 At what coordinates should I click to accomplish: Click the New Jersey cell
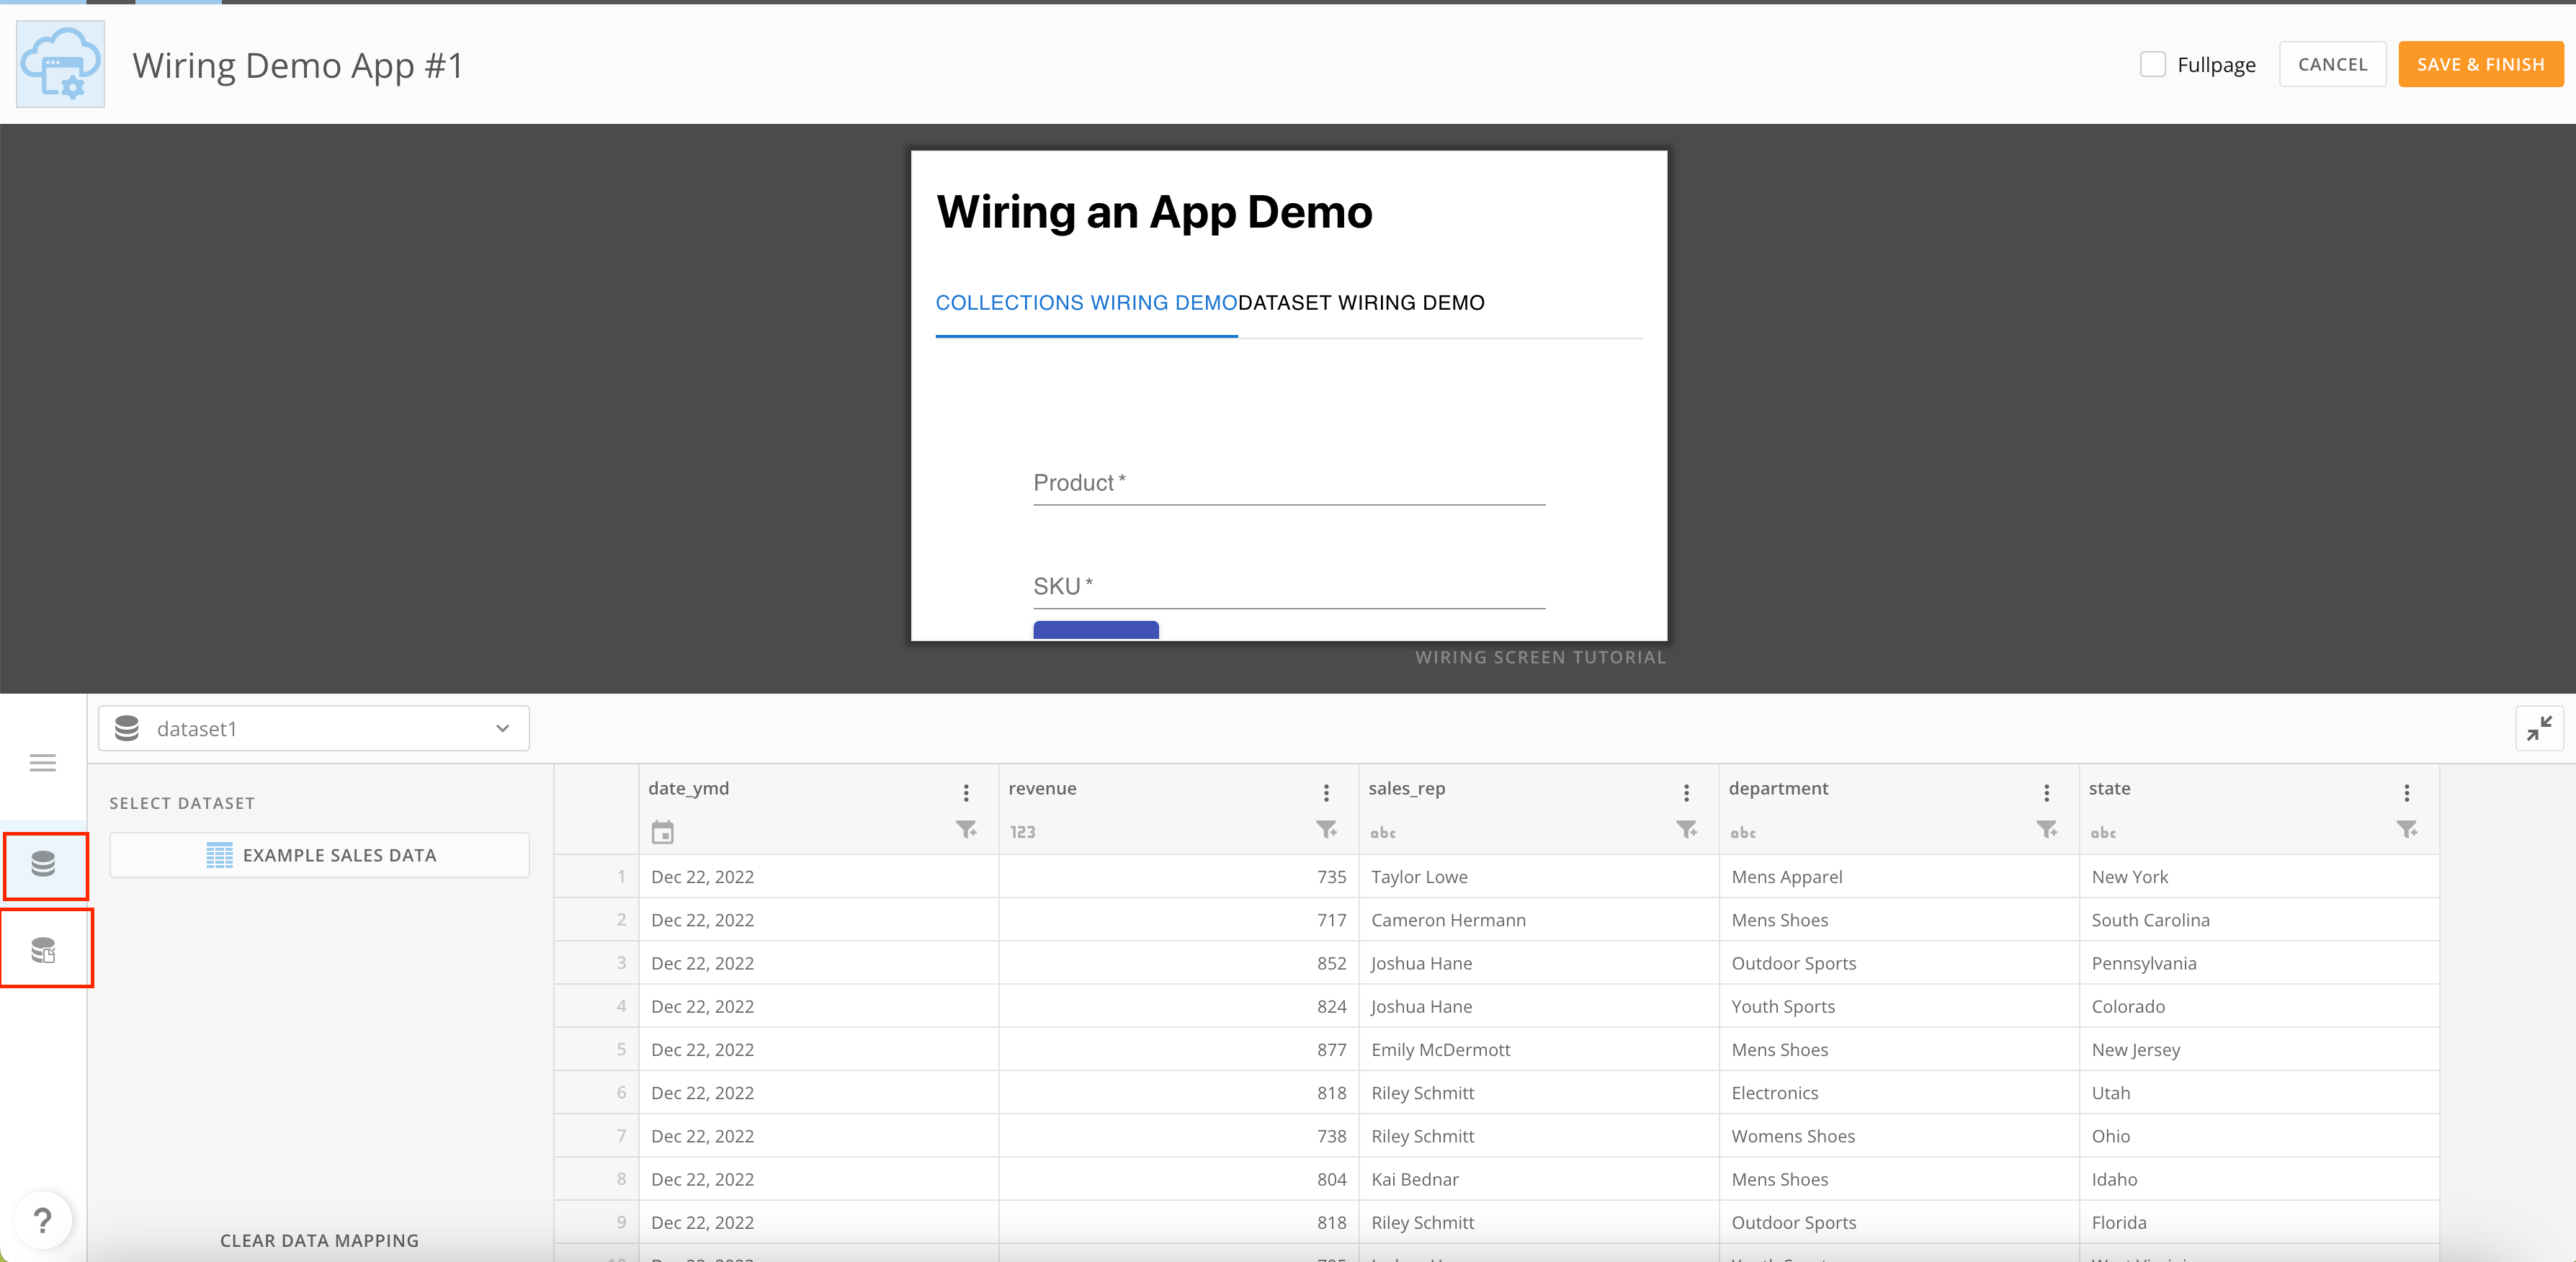click(x=2258, y=1050)
